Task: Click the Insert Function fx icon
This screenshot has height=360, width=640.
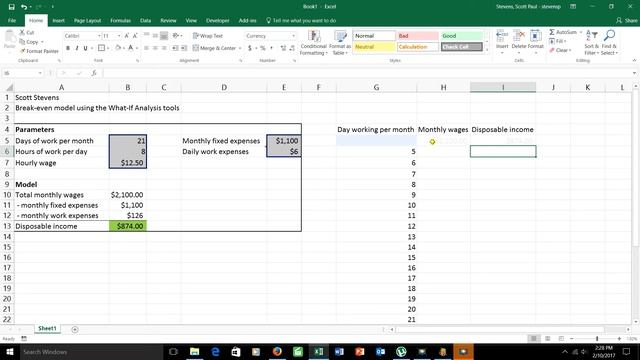Action: click(x=94, y=73)
